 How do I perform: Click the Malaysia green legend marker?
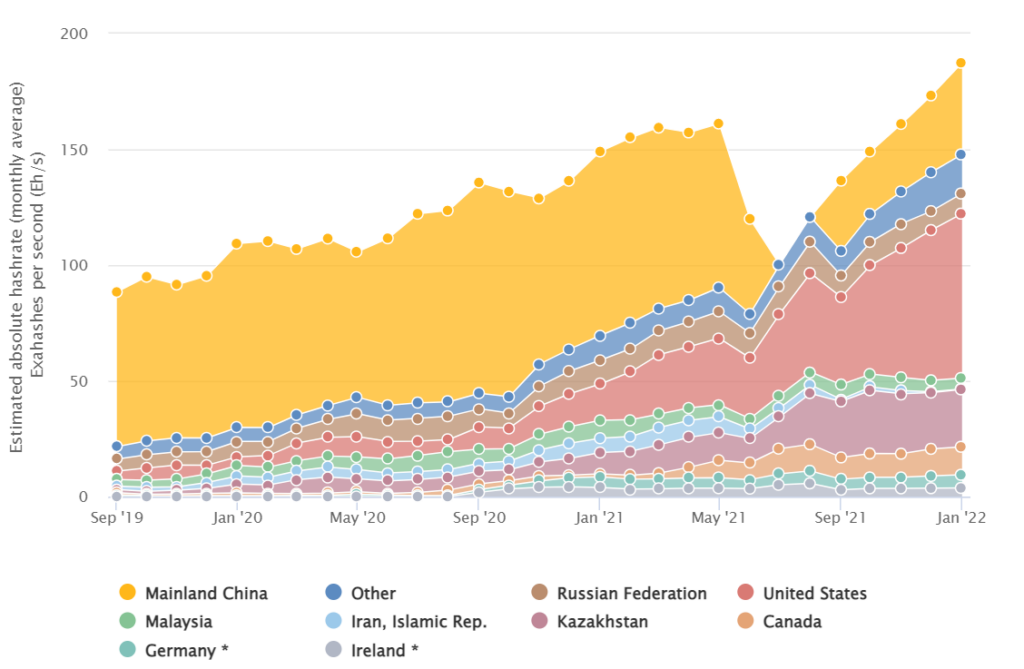(127, 621)
